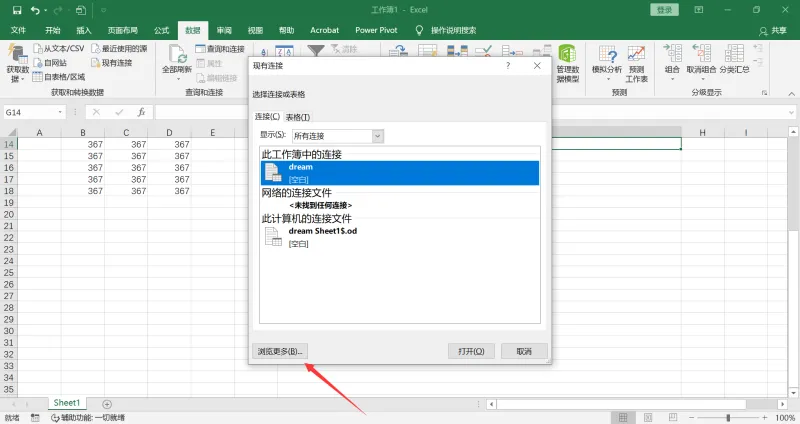800x424 pixels.
Task: Switch to Normal view in status bar
Action: [x=623, y=418]
